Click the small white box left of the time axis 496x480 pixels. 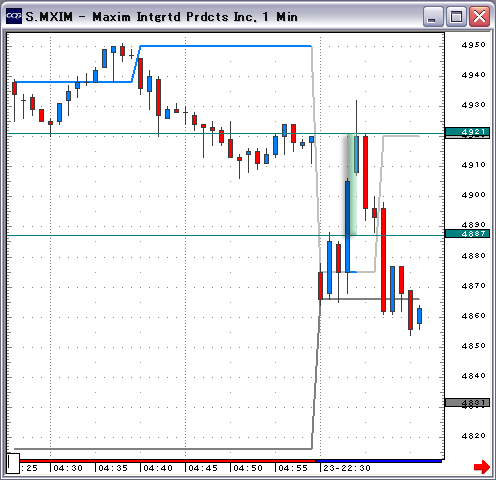(13, 463)
